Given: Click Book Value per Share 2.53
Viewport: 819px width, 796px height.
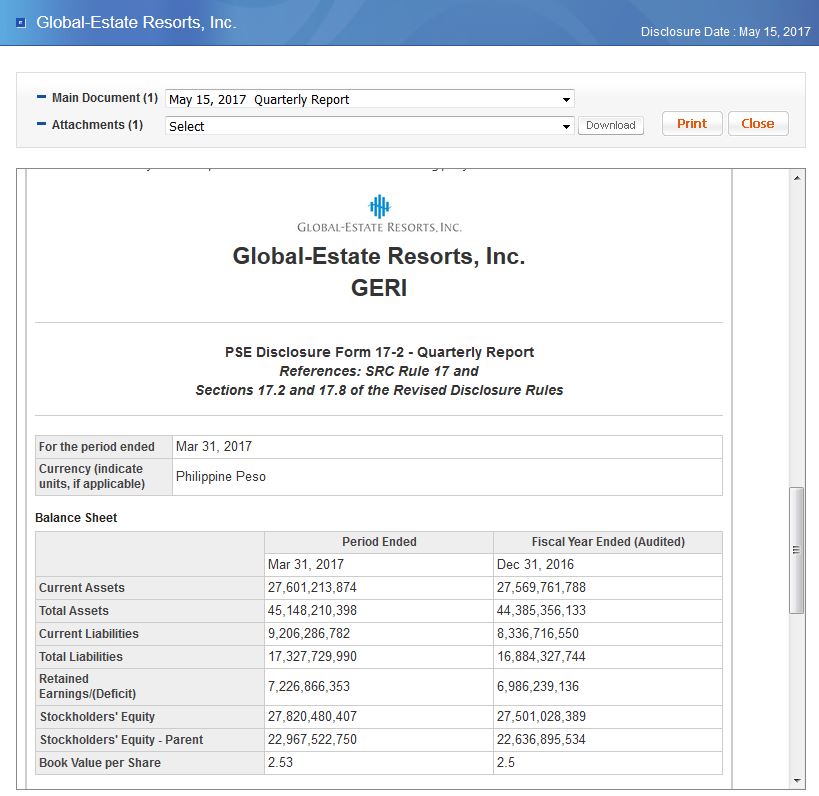Looking at the screenshot, I should [x=280, y=763].
